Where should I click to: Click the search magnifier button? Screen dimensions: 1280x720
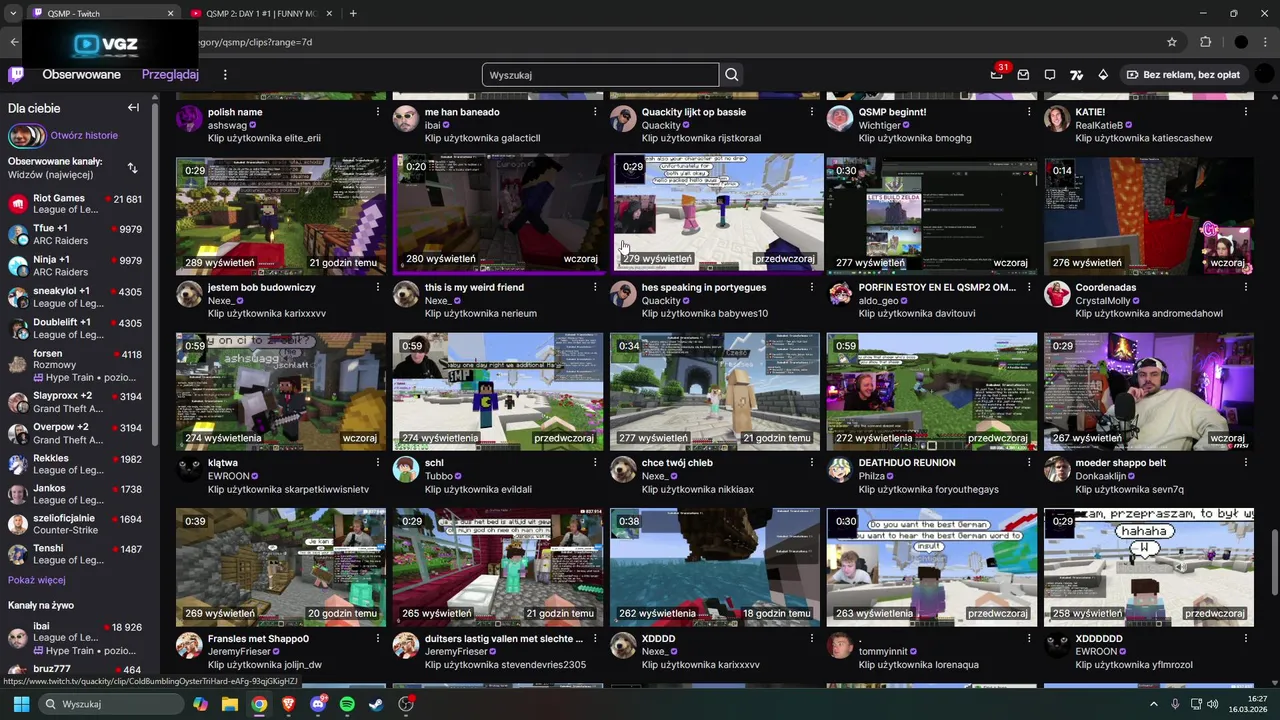(732, 75)
